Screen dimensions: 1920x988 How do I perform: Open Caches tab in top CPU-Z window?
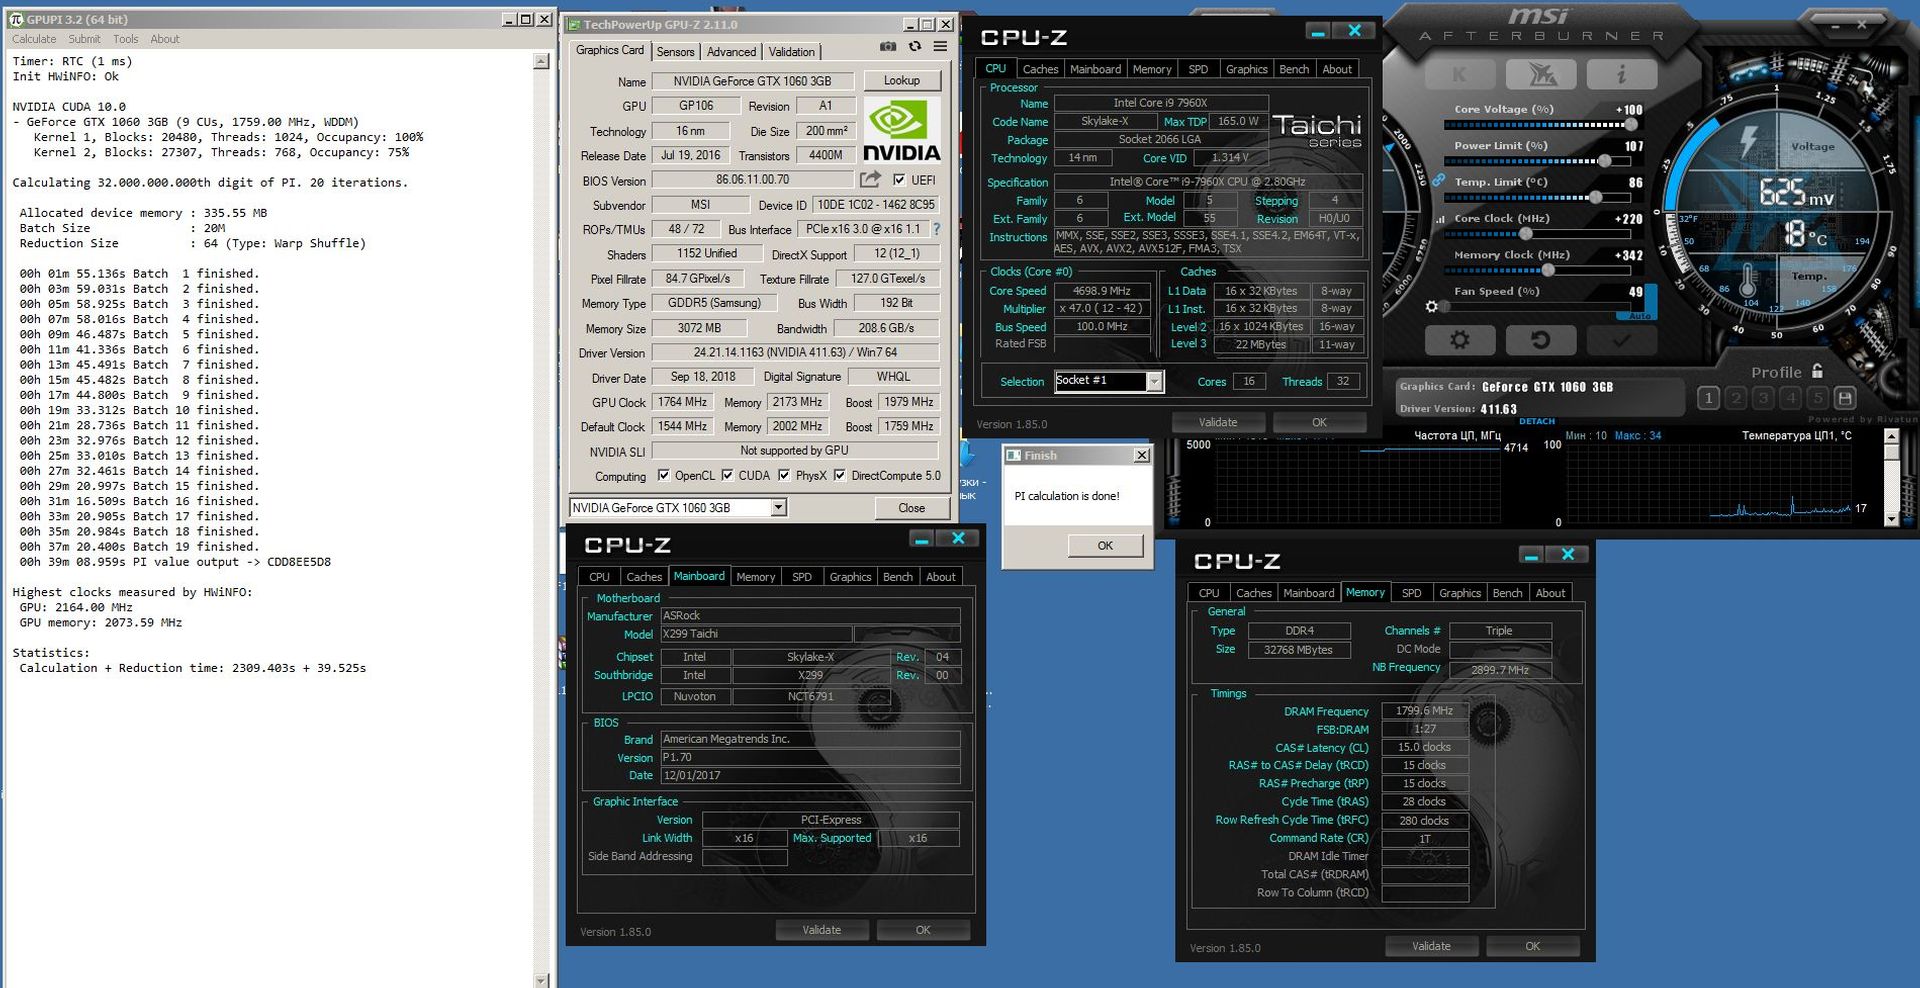coord(1040,69)
